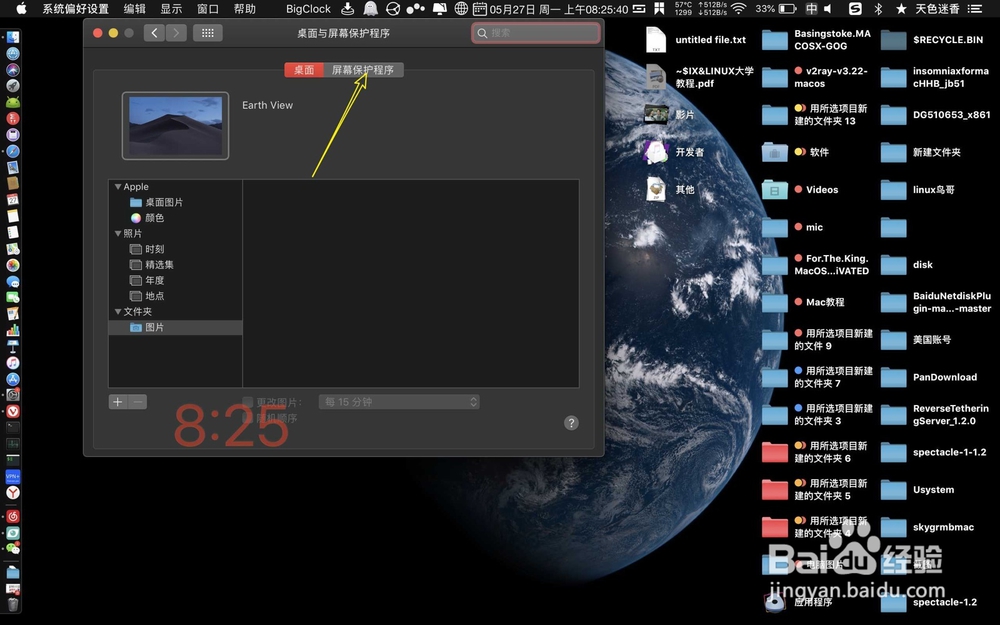This screenshot has height=625, width=1000.
Task: Open help with the question mark button
Action: tap(571, 423)
